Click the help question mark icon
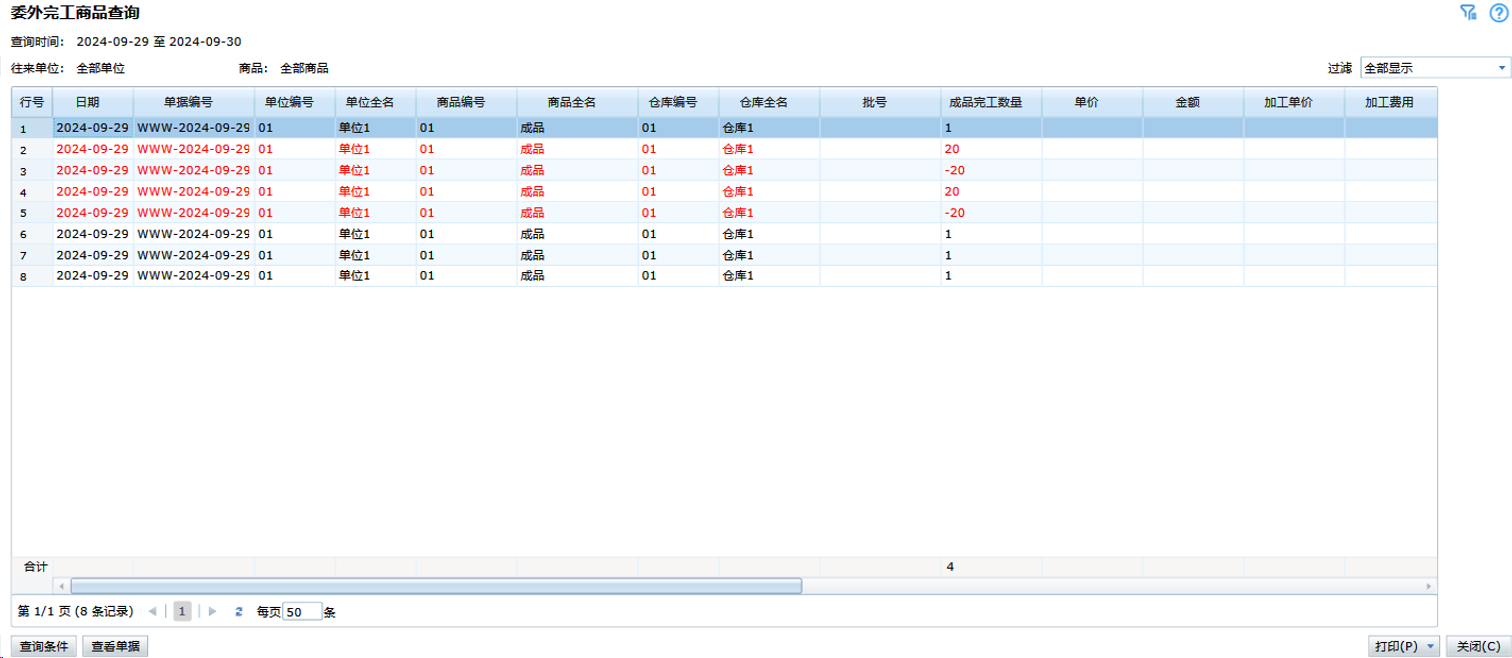The height and width of the screenshot is (658, 1512). click(x=1497, y=12)
